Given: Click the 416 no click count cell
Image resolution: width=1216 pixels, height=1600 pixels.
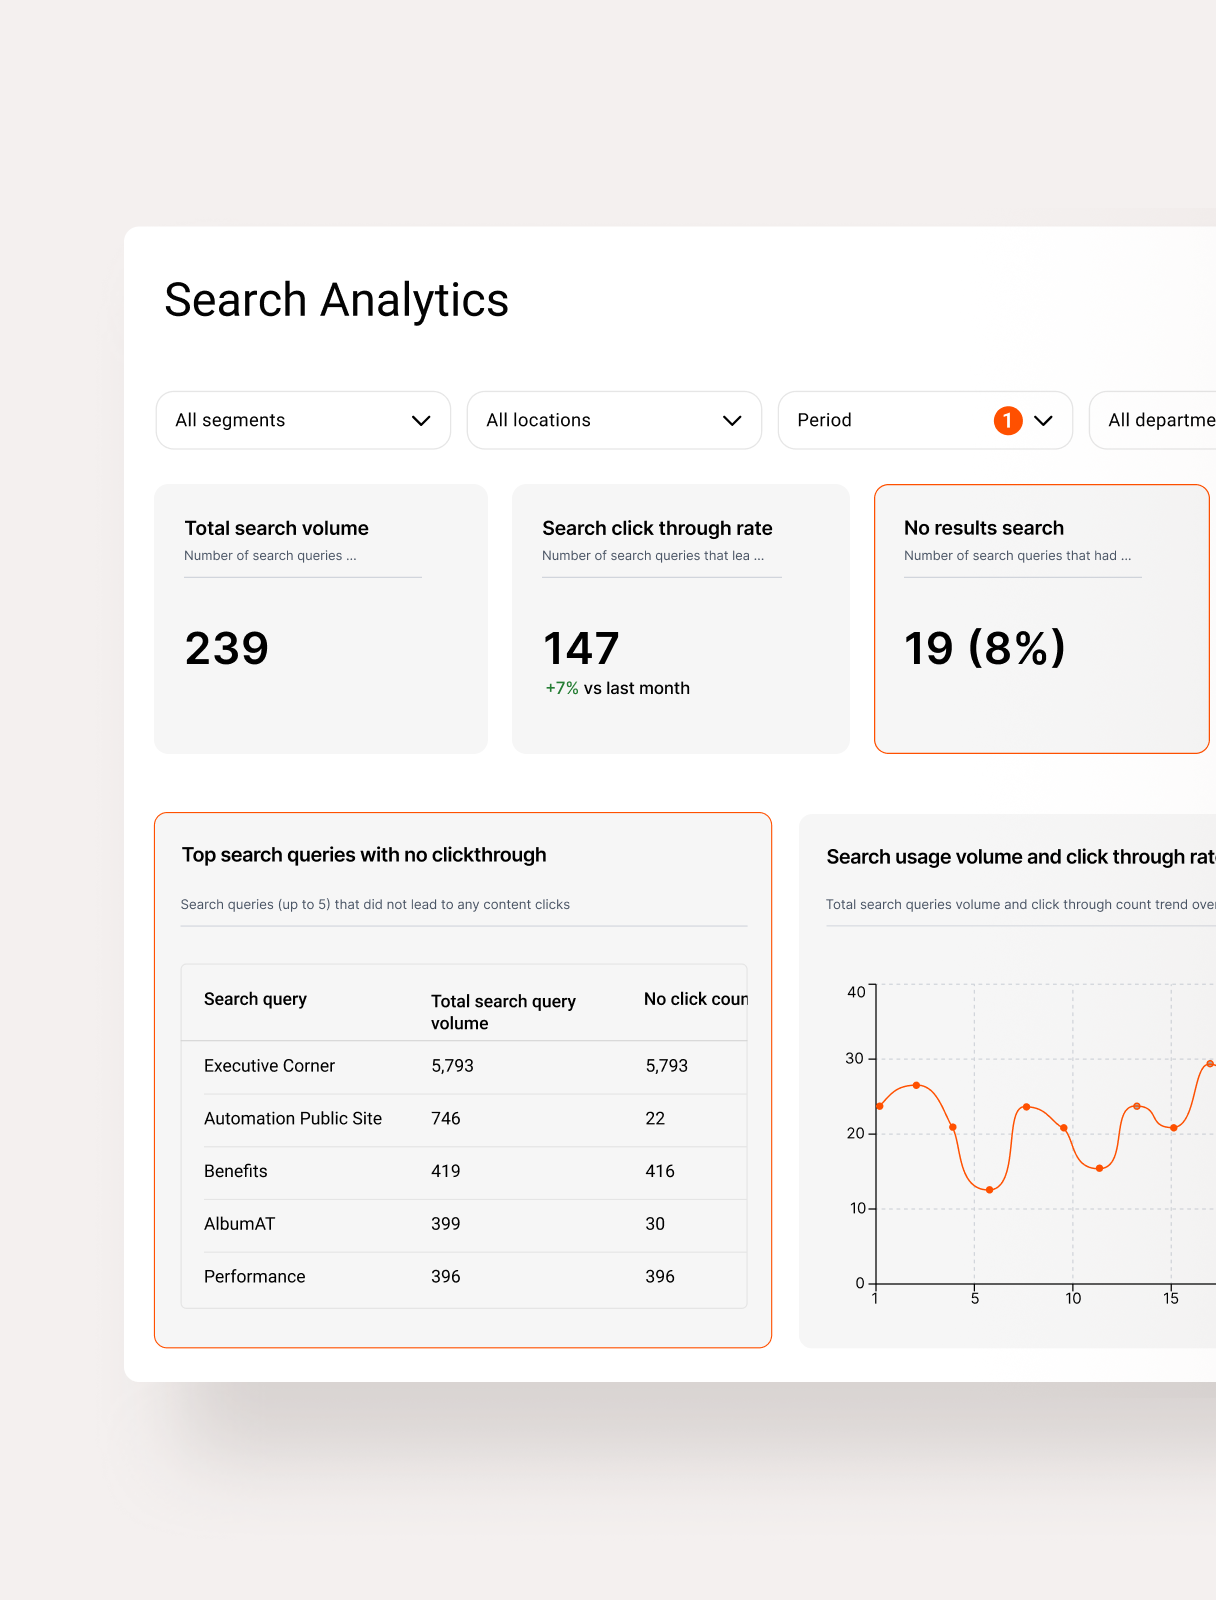Looking at the screenshot, I should [x=660, y=1172].
